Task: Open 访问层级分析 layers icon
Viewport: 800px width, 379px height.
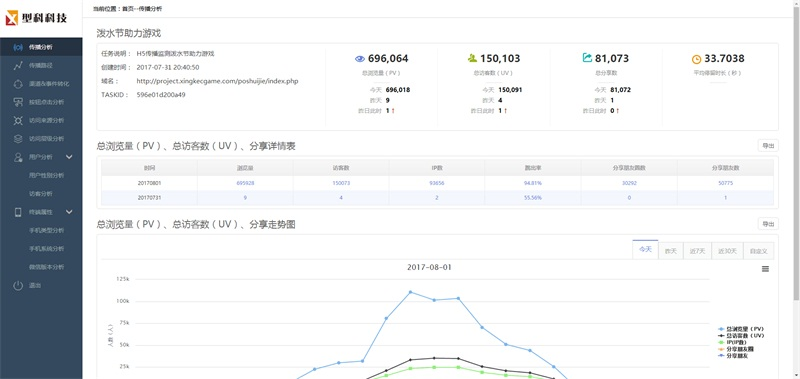Action: click(x=18, y=139)
